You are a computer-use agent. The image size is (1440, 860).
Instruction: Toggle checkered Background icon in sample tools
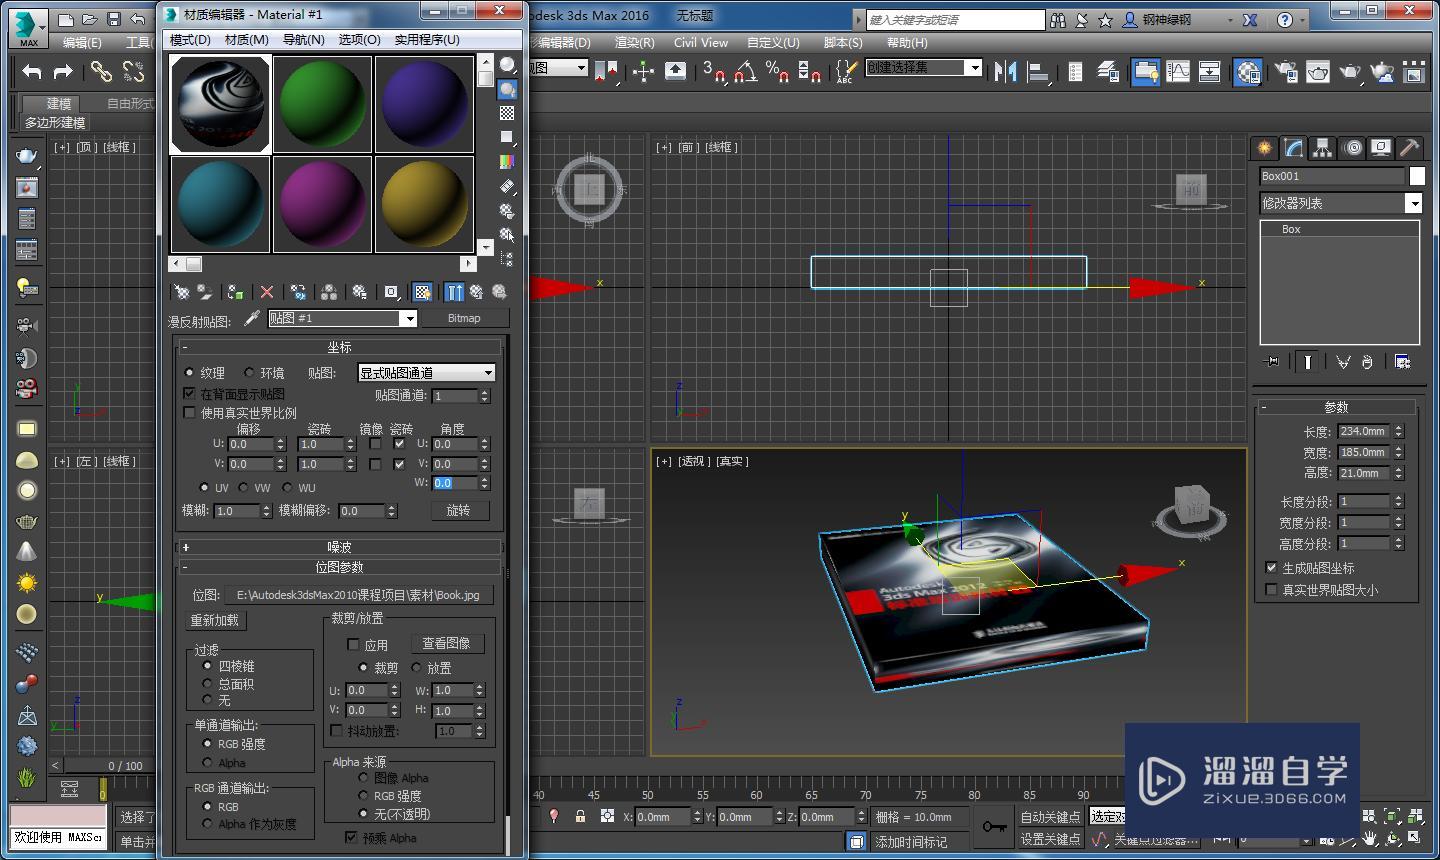pyautogui.click(x=507, y=113)
